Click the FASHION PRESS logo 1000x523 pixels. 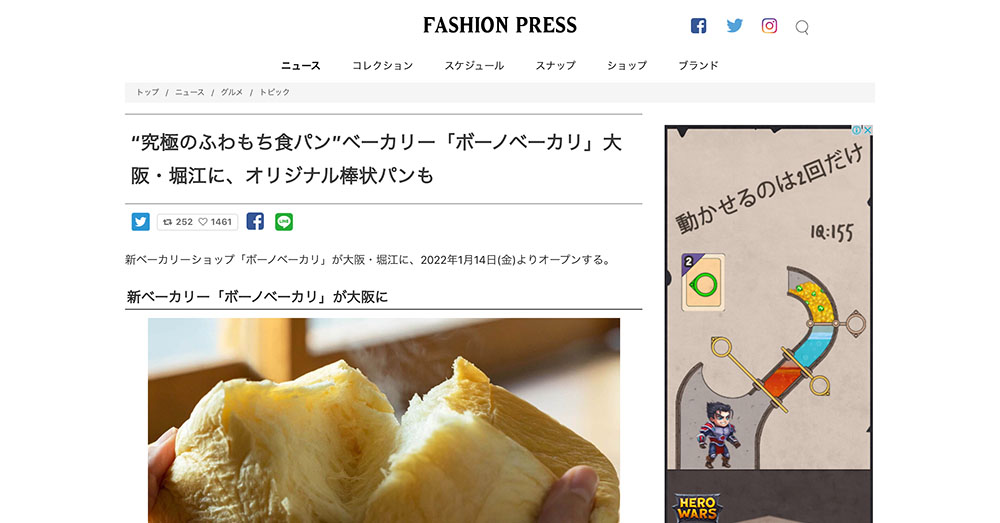pos(500,26)
